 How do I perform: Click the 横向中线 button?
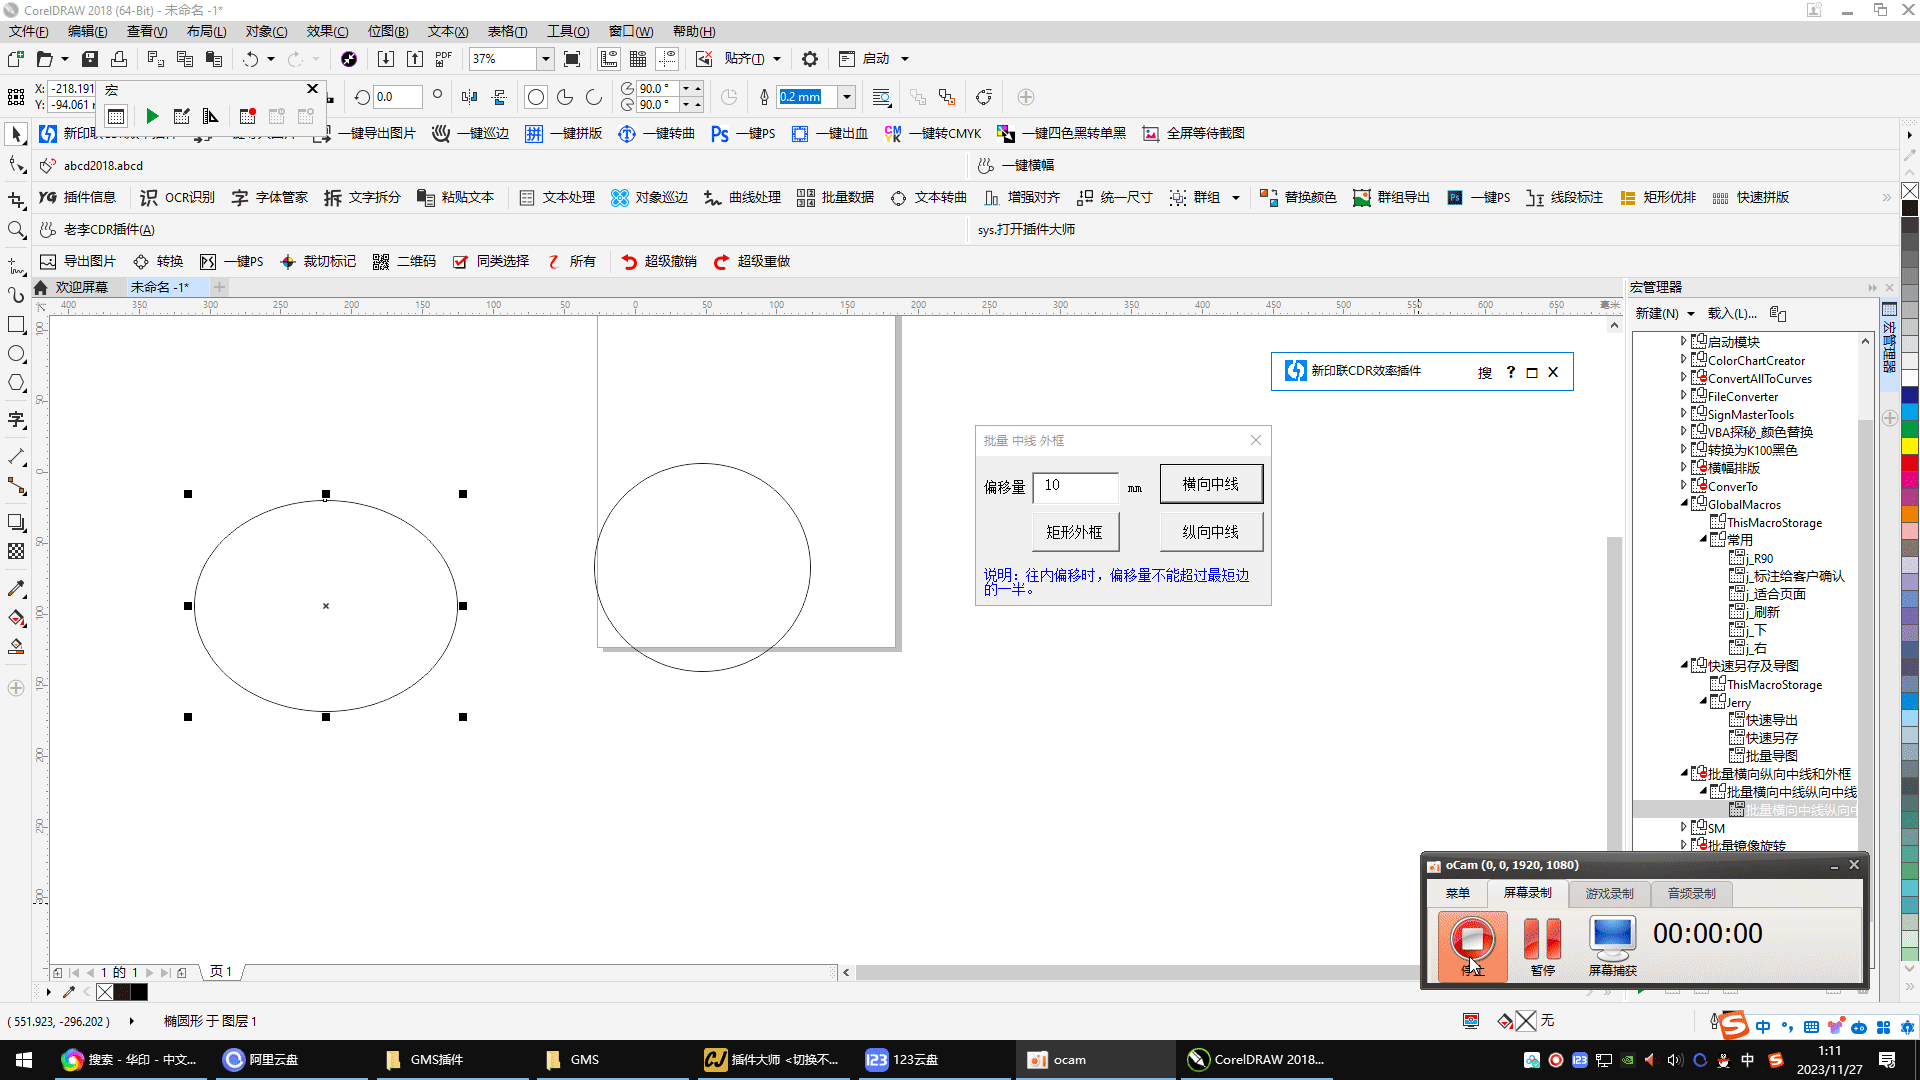(1210, 484)
